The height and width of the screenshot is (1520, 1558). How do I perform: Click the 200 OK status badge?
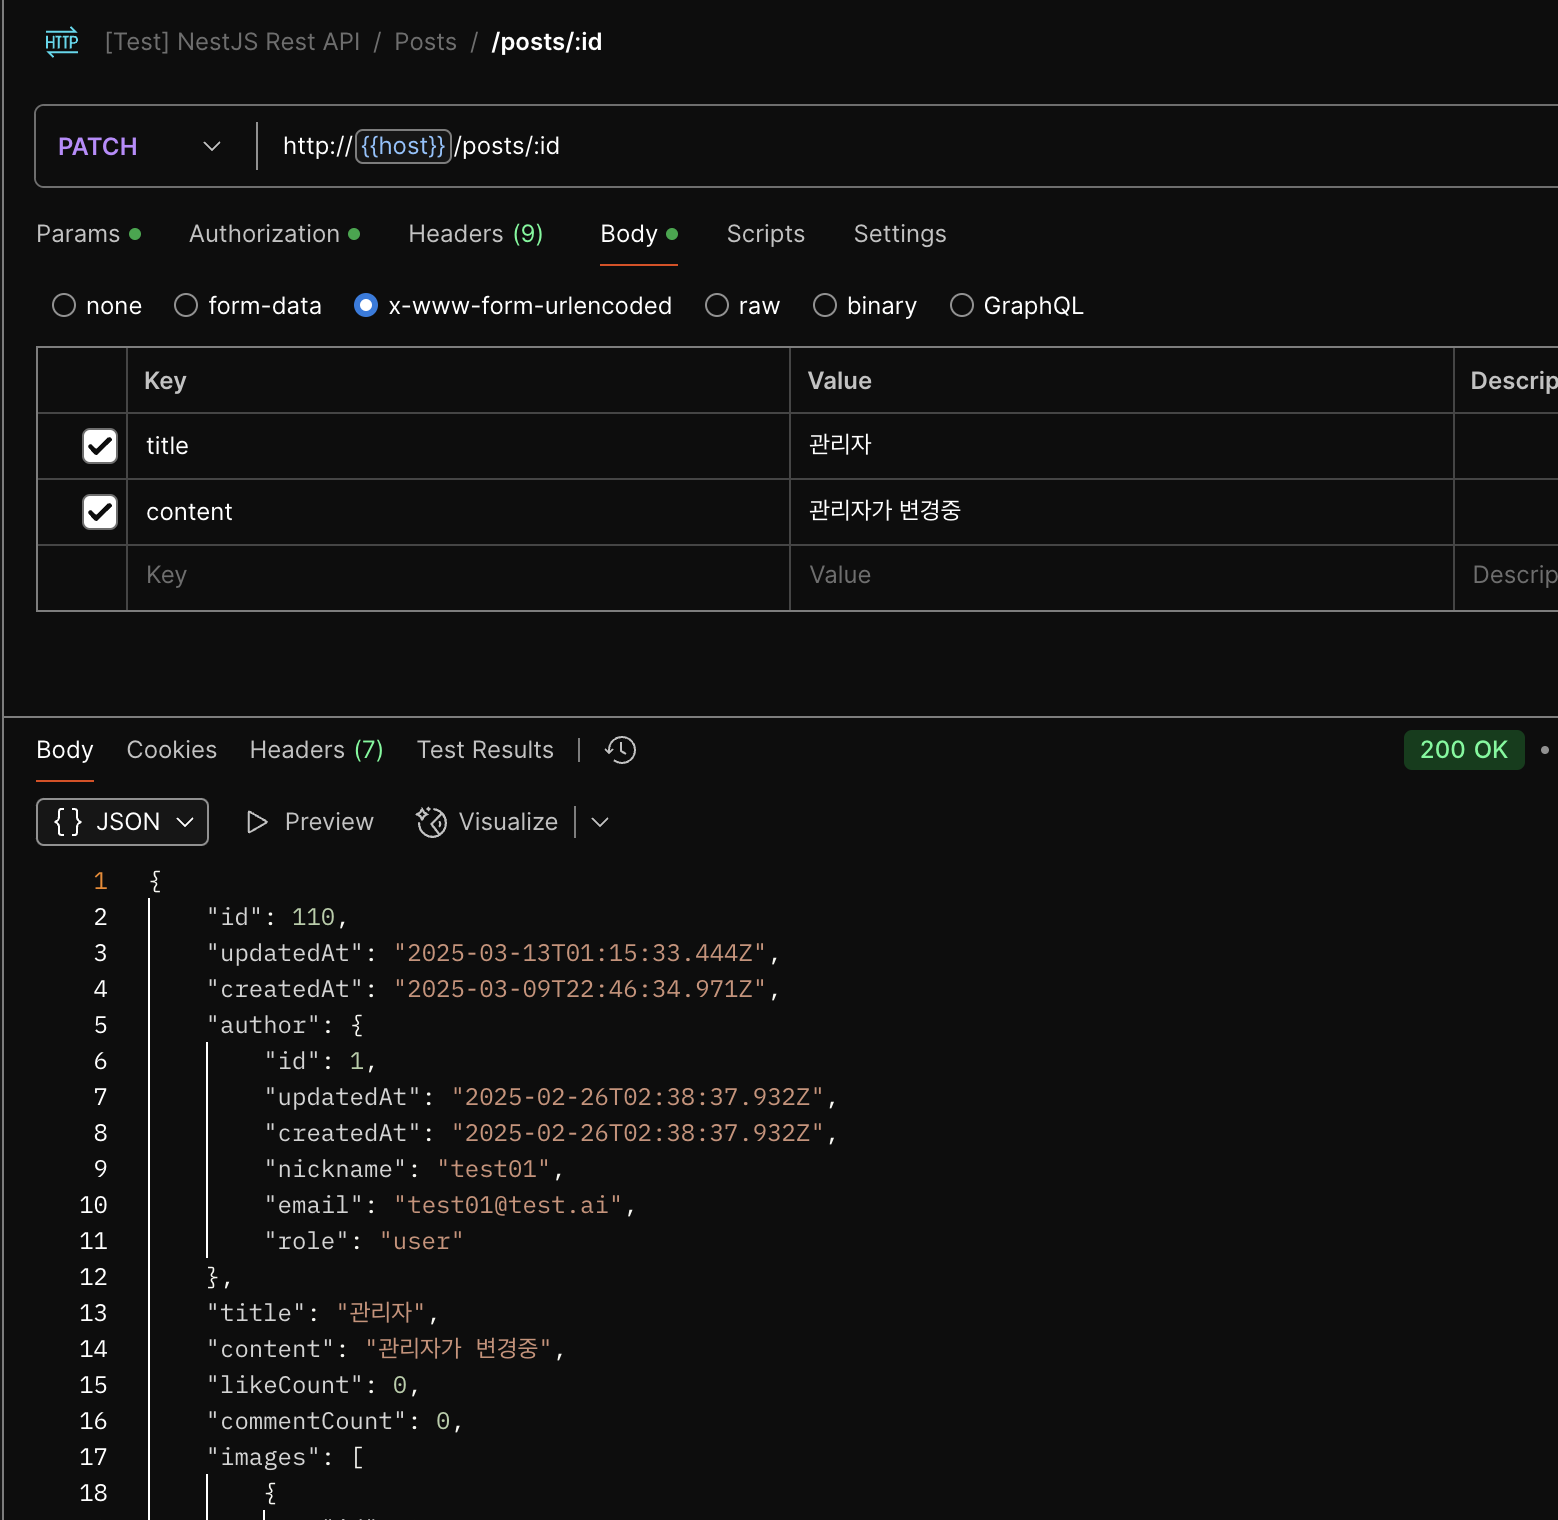pyautogui.click(x=1464, y=750)
